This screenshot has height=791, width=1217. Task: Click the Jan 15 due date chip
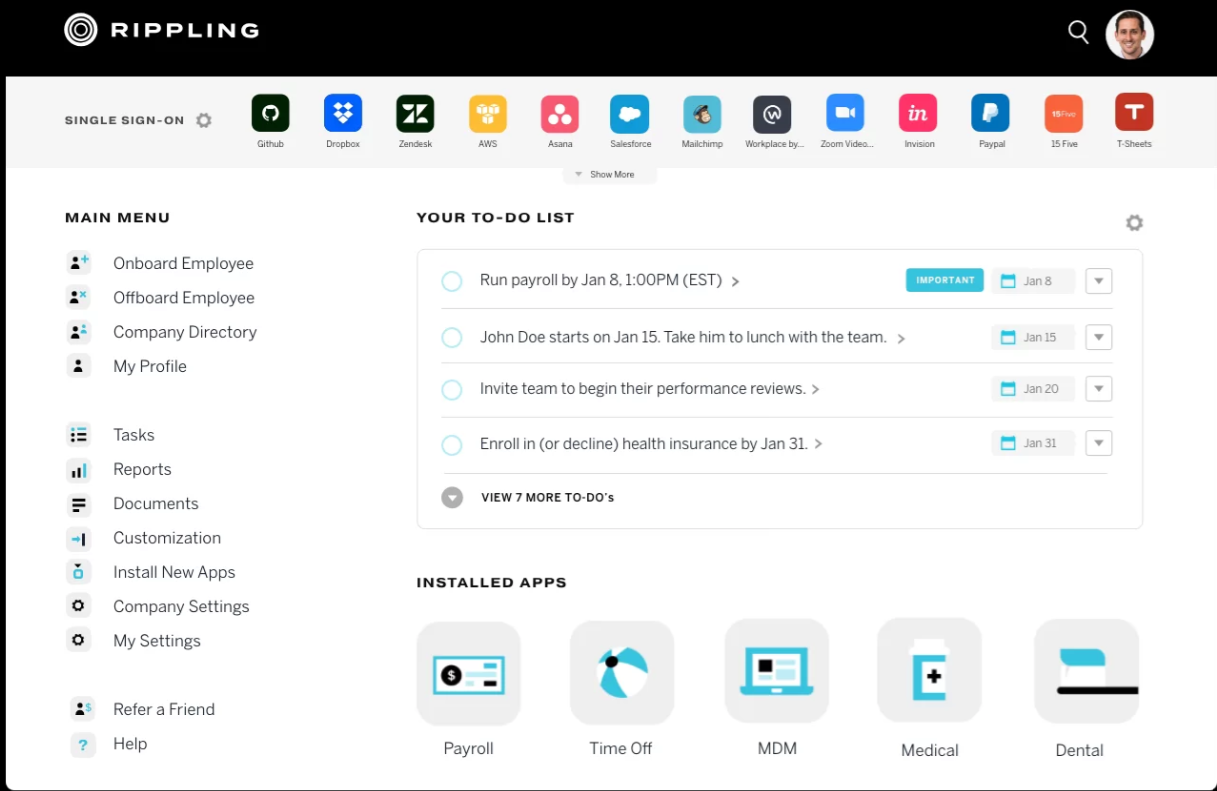coord(1033,337)
